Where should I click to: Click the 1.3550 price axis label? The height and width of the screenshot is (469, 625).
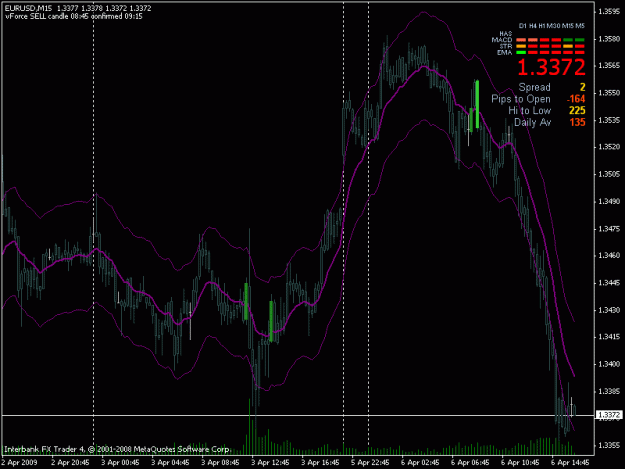609,93
